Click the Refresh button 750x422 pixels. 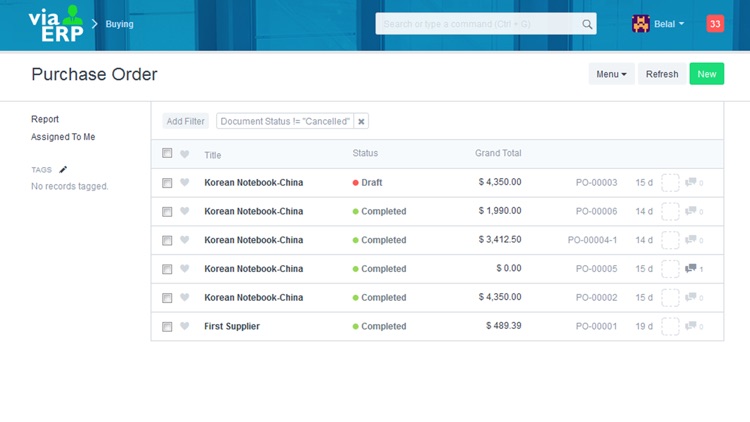coord(662,74)
